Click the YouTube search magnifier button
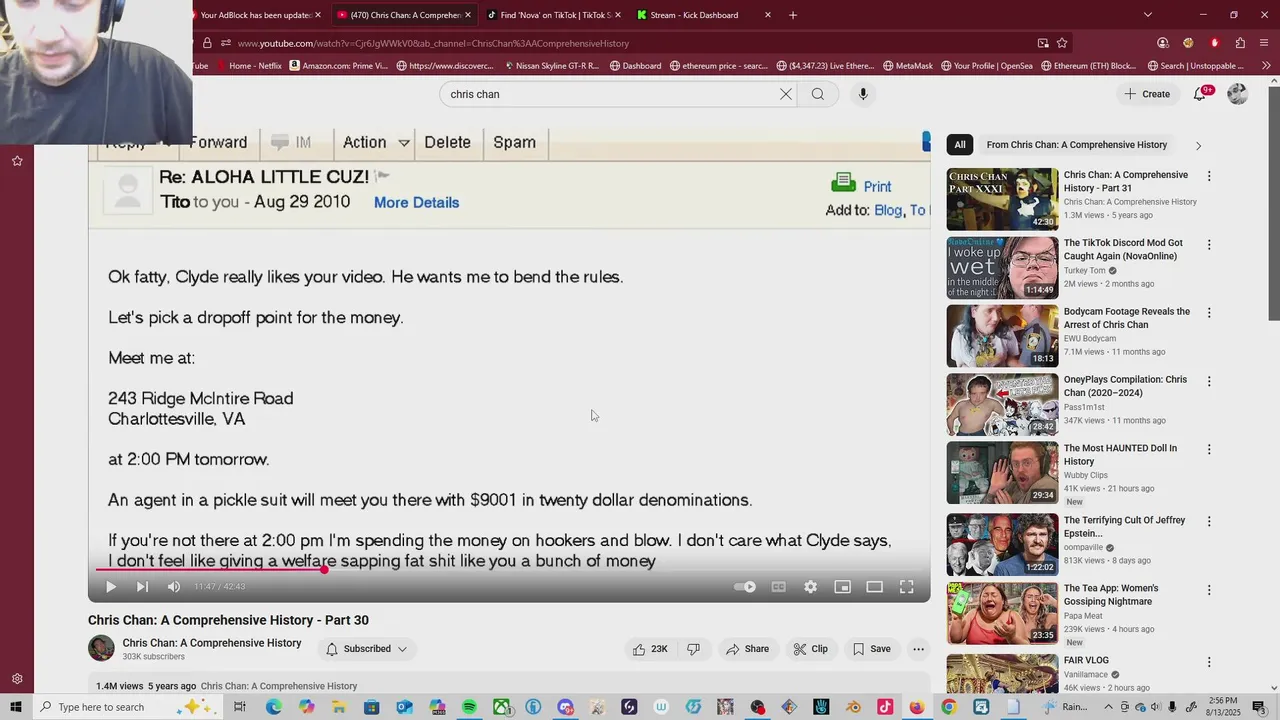 coord(818,94)
